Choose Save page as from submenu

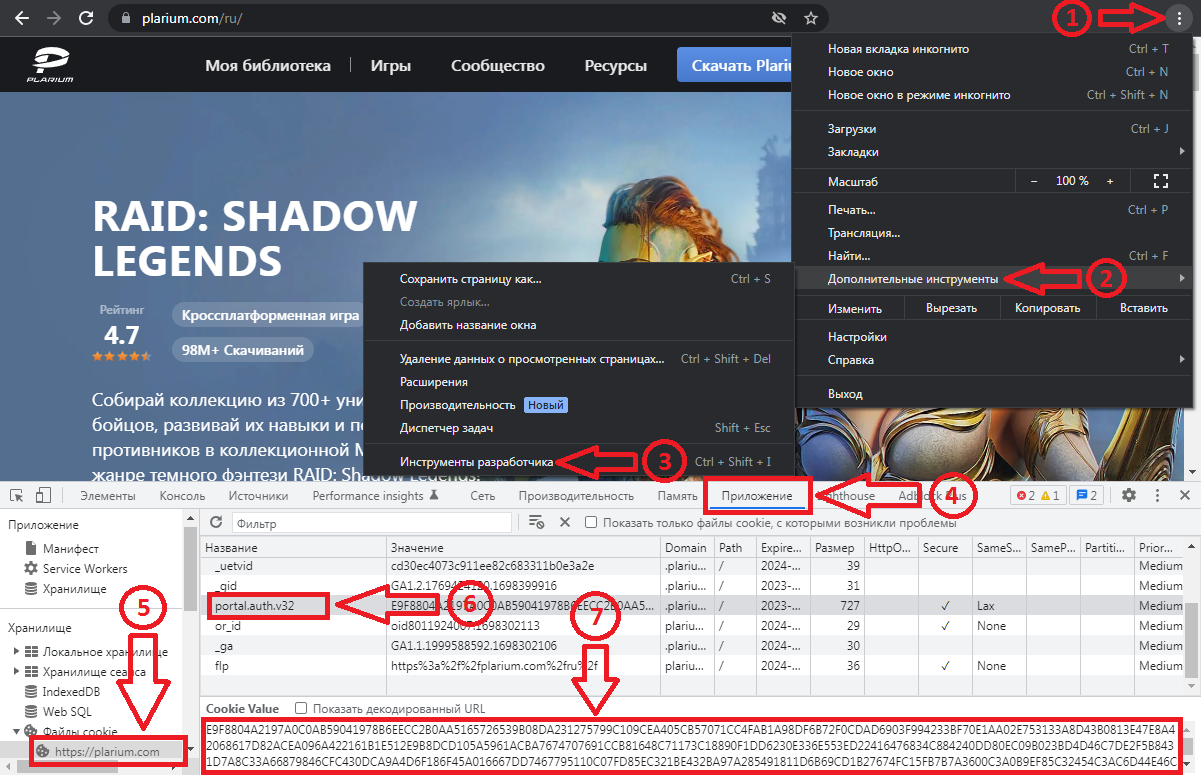pyautogui.click(x=580, y=279)
